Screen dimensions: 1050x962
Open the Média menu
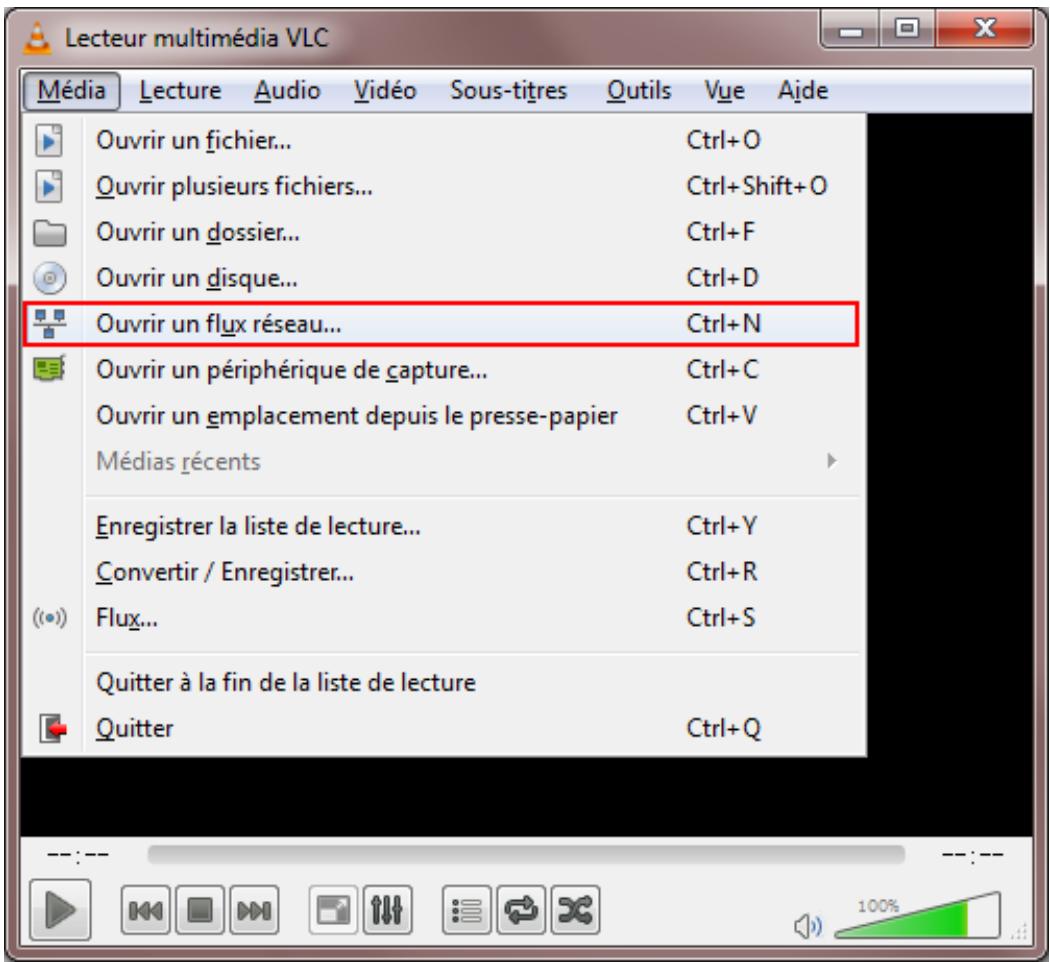pyautogui.click(x=72, y=91)
